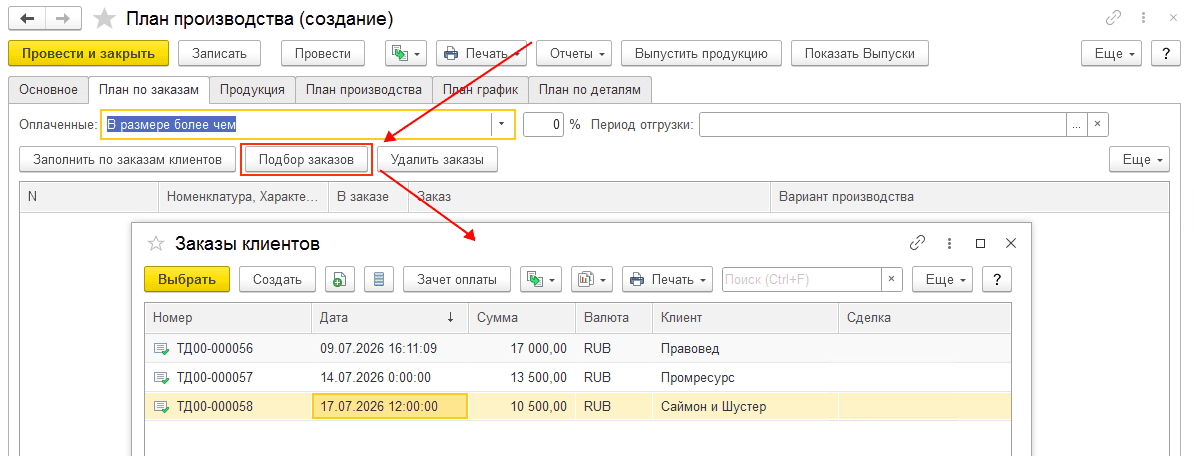
Task: Click Клиент column header
Action: tap(745, 317)
